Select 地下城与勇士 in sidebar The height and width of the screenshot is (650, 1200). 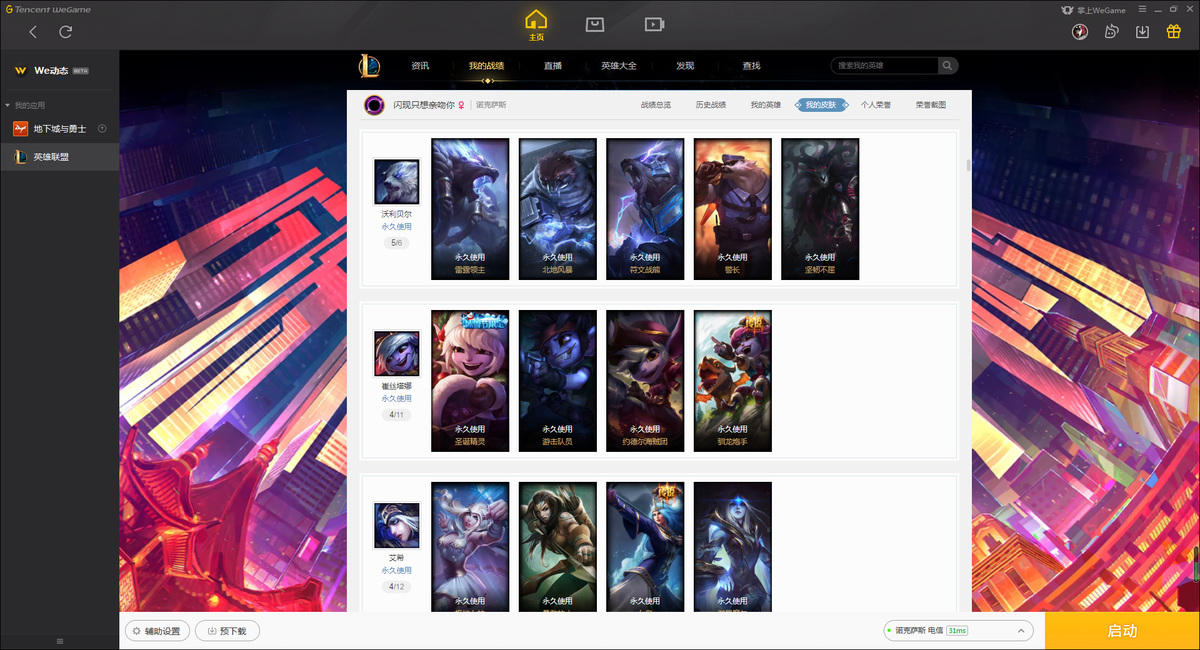(x=59, y=129)
